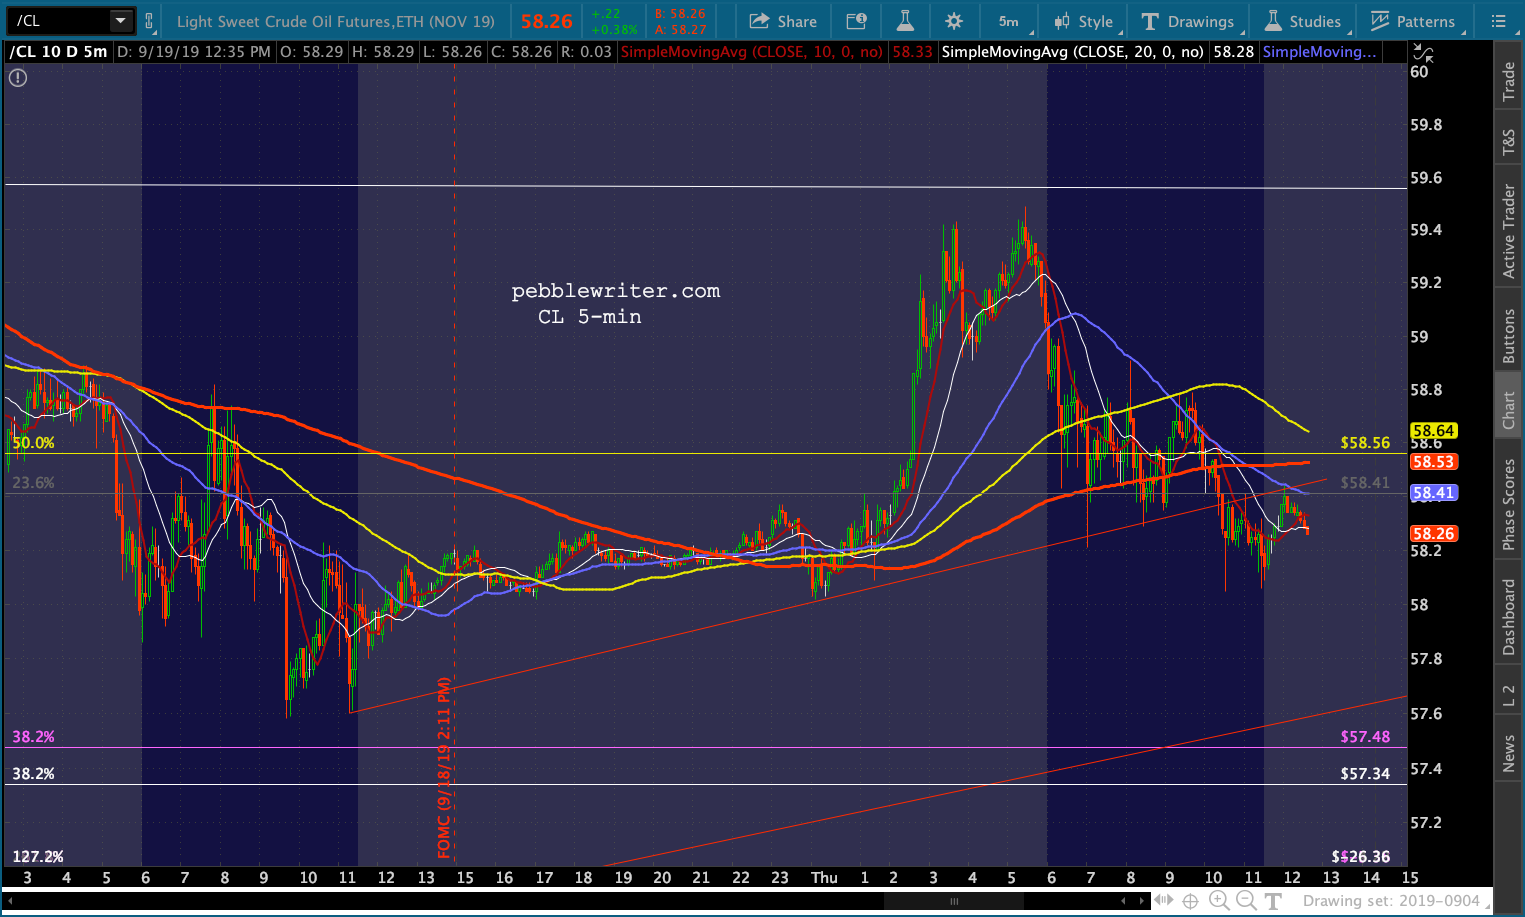Click the small left scroll arrow near zoom icons
The width and height of the screenshot is (1525, 917).
click(1123, 901)
